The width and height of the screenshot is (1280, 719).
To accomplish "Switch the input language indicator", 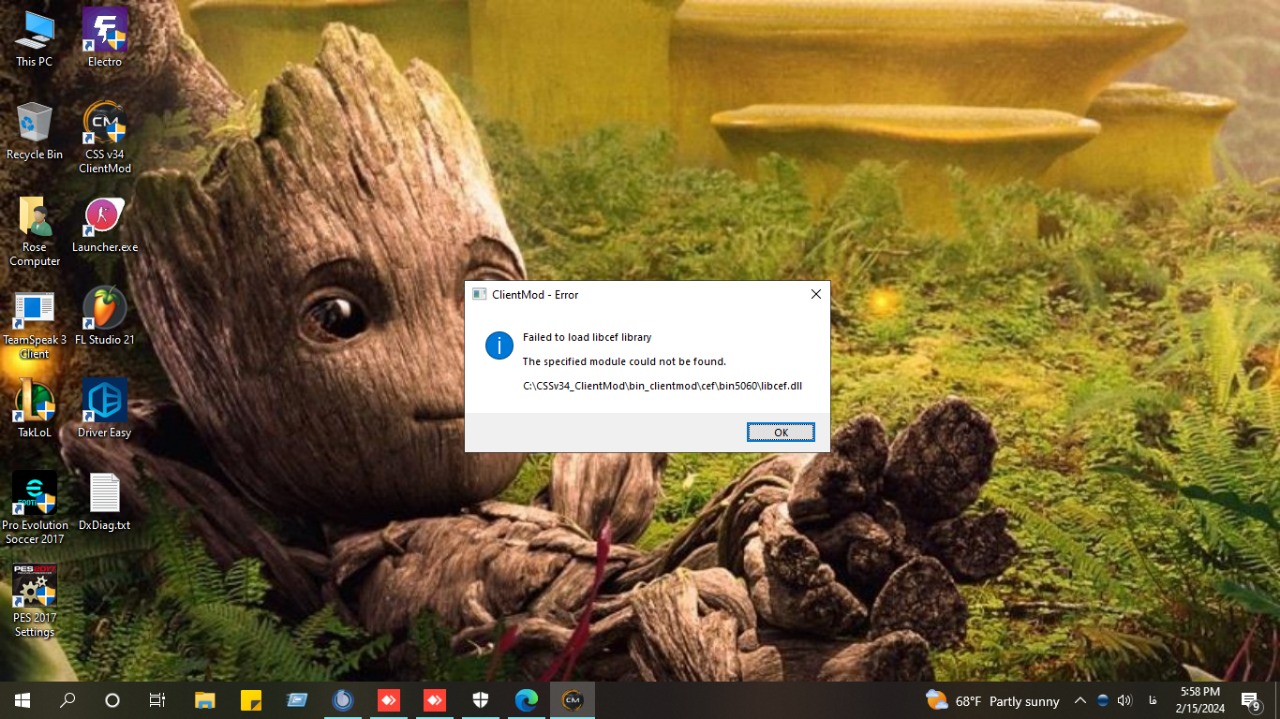I will click(x=1152, y=701).
